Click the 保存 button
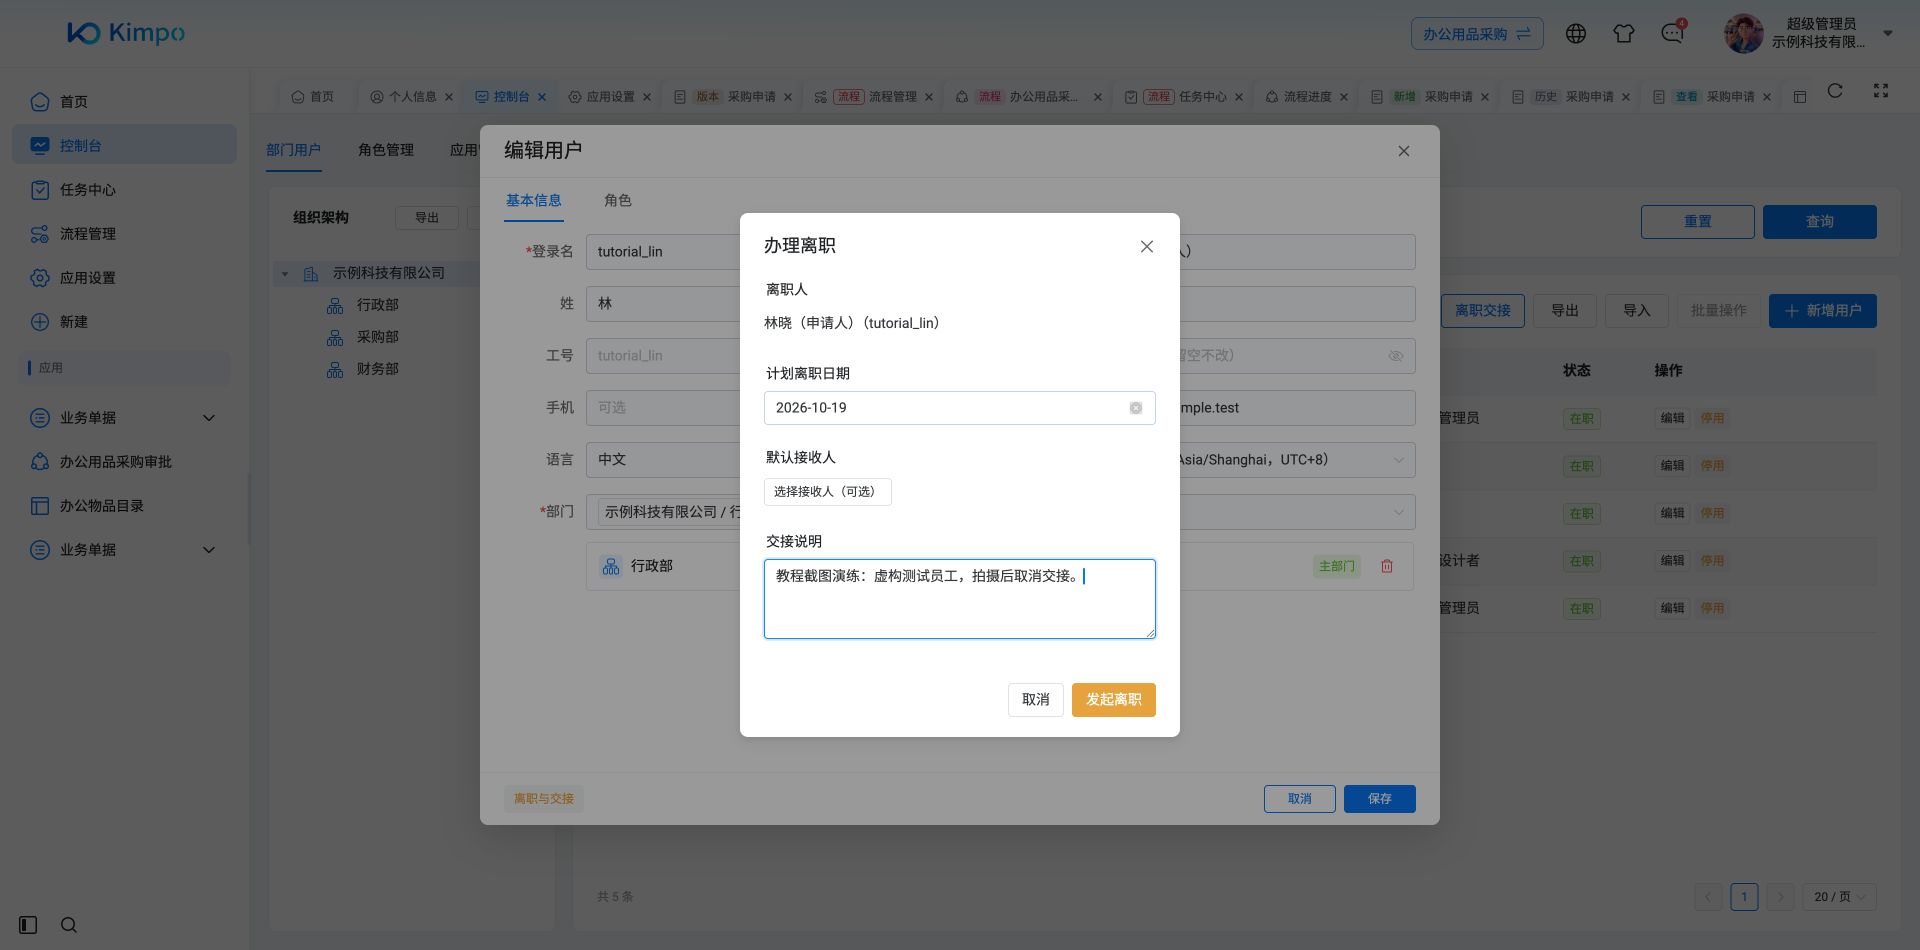Image resolution: width=1920 pixels, height=950 pixels. click(x=1380, y=799)
